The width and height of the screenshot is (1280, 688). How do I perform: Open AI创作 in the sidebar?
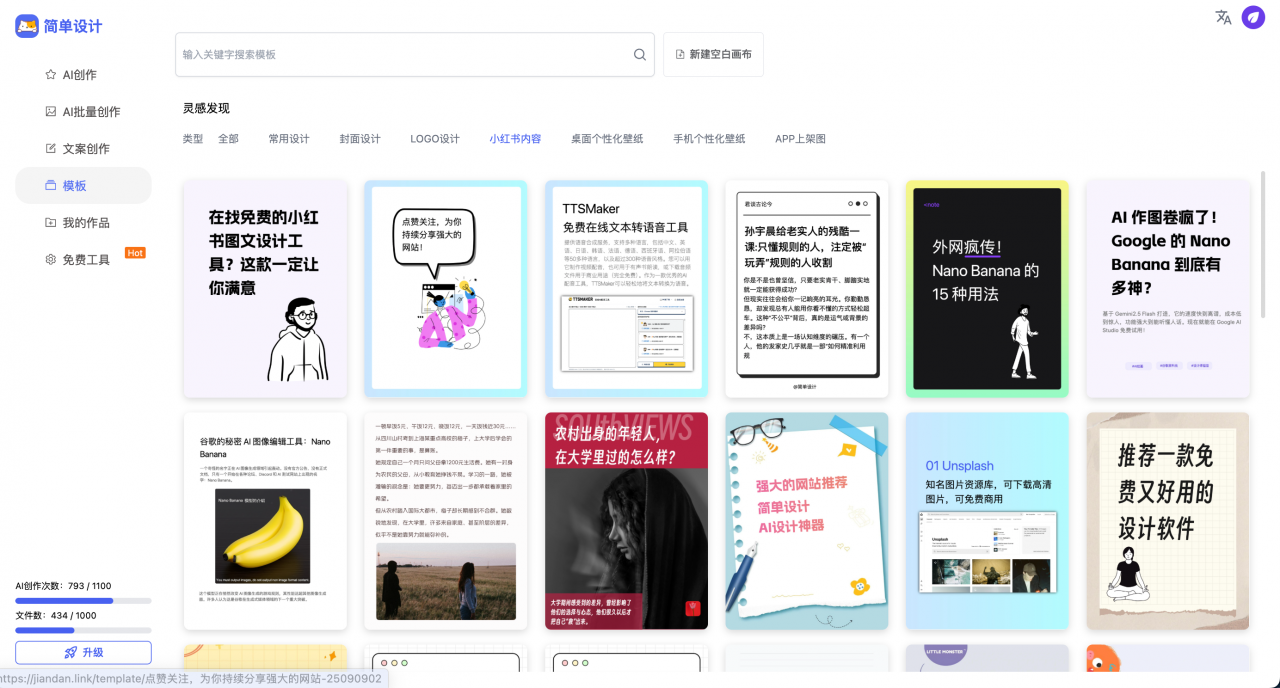coord(83,74)
